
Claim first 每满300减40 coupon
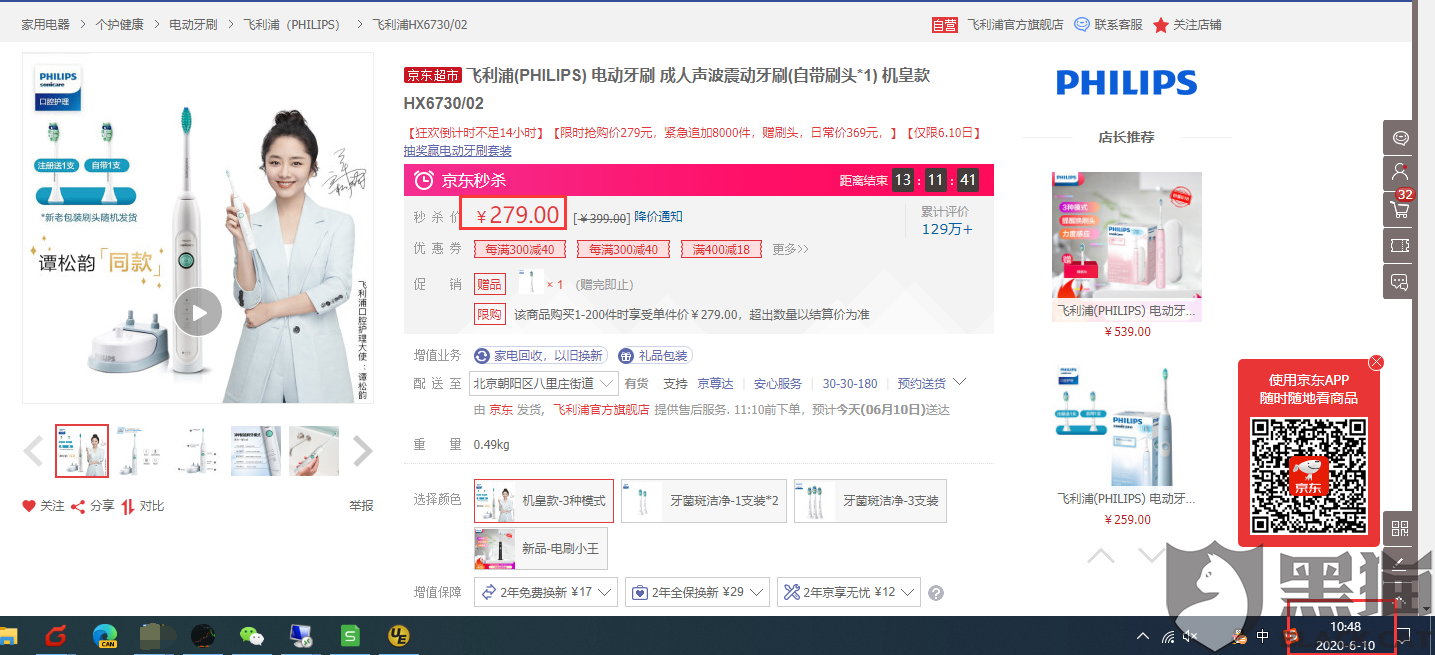point(520,249)
